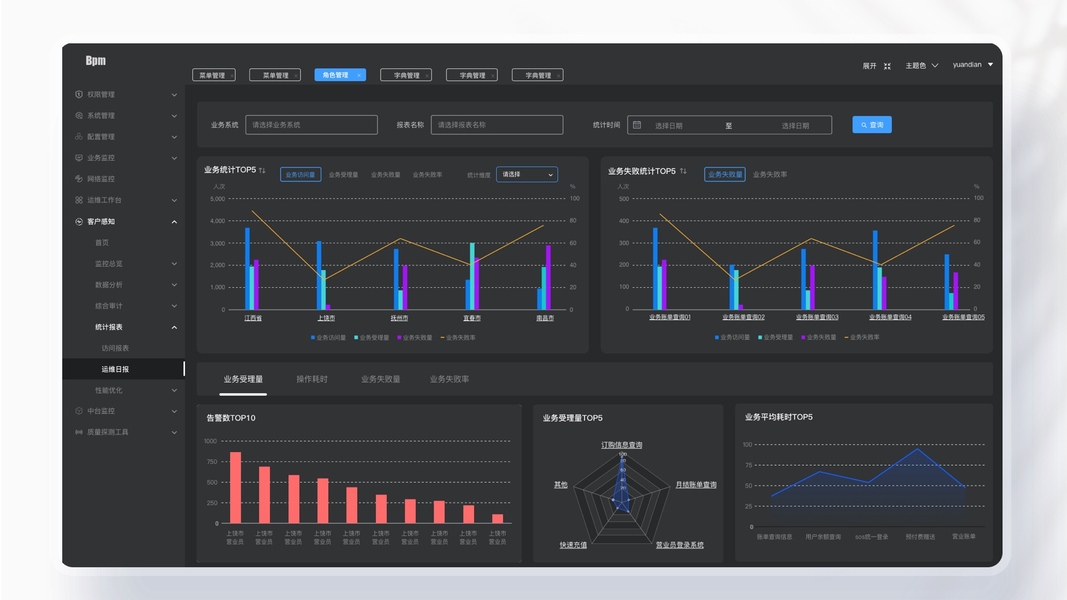
Task: Click the 权限管理 shield icon in sidebar
Action: [x=79, y=95]
